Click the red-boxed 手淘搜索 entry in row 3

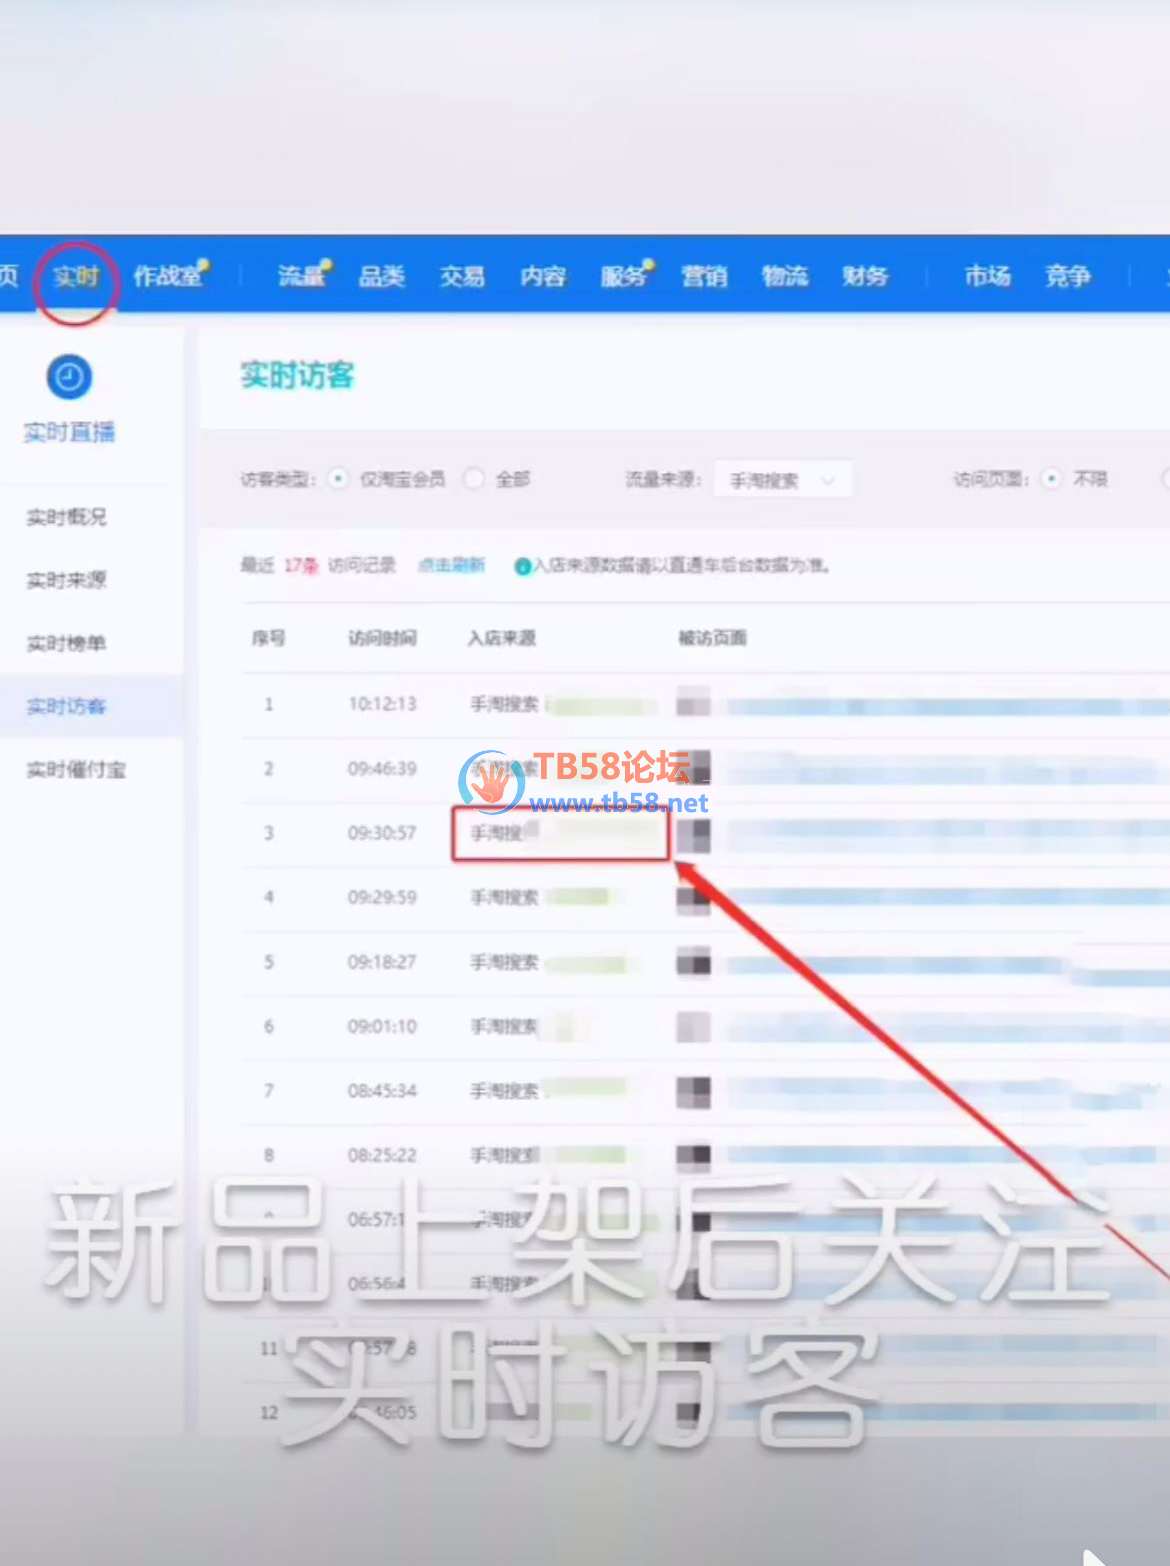560,833
